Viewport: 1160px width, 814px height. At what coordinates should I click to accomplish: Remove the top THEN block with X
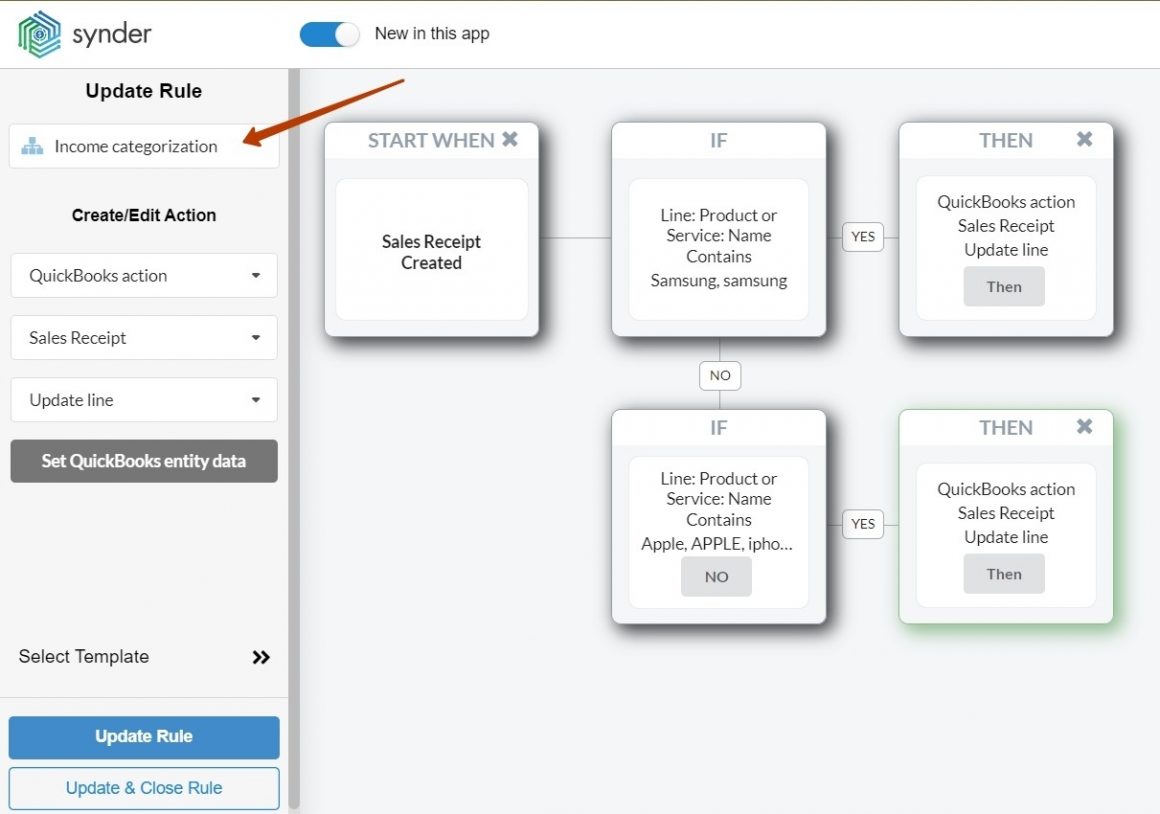(x=1085, y=139)
